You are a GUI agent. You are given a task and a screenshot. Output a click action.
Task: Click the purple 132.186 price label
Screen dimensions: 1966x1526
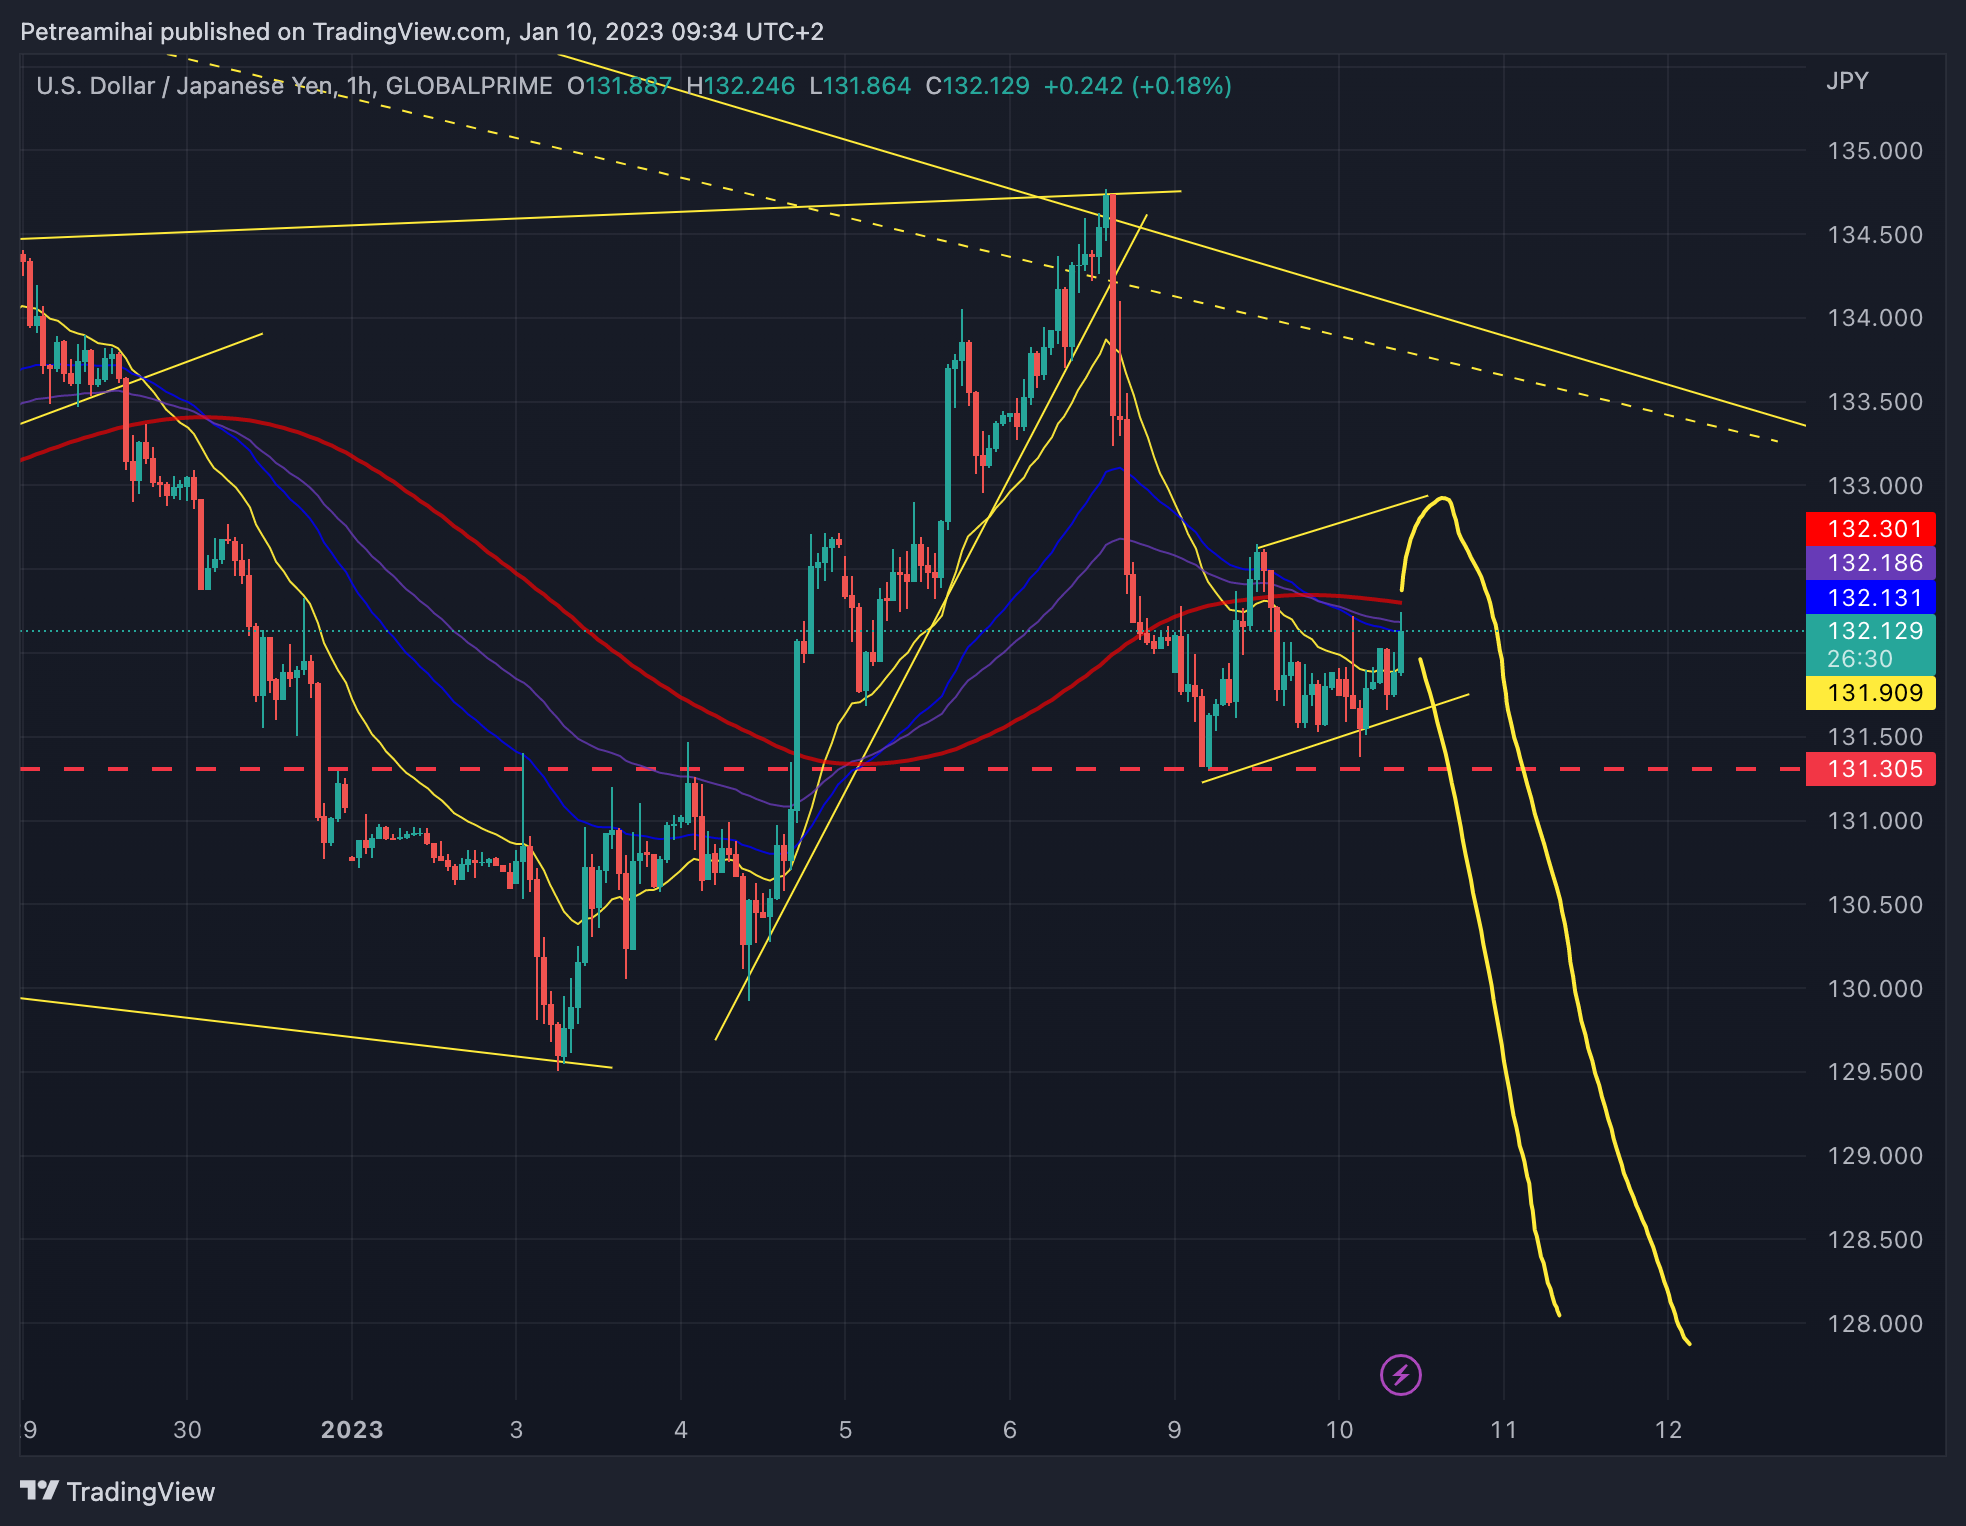click(1870, 563)
